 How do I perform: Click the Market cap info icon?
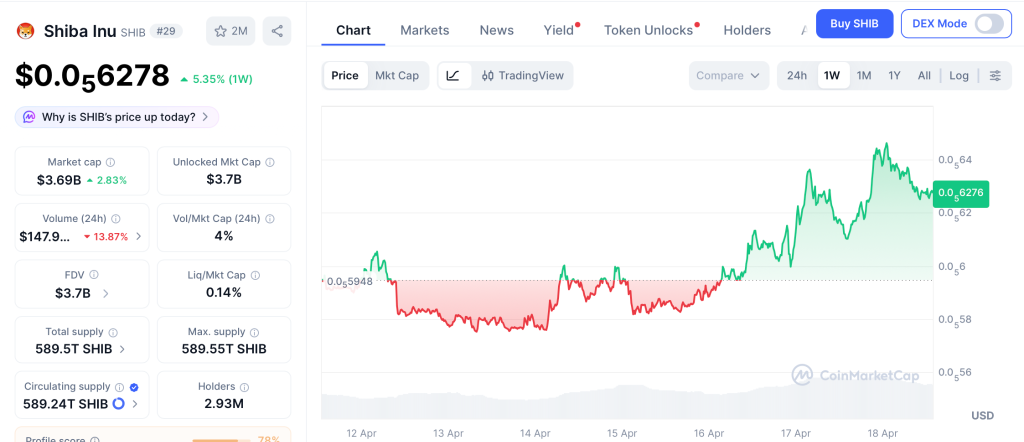(x=110, y=162)
